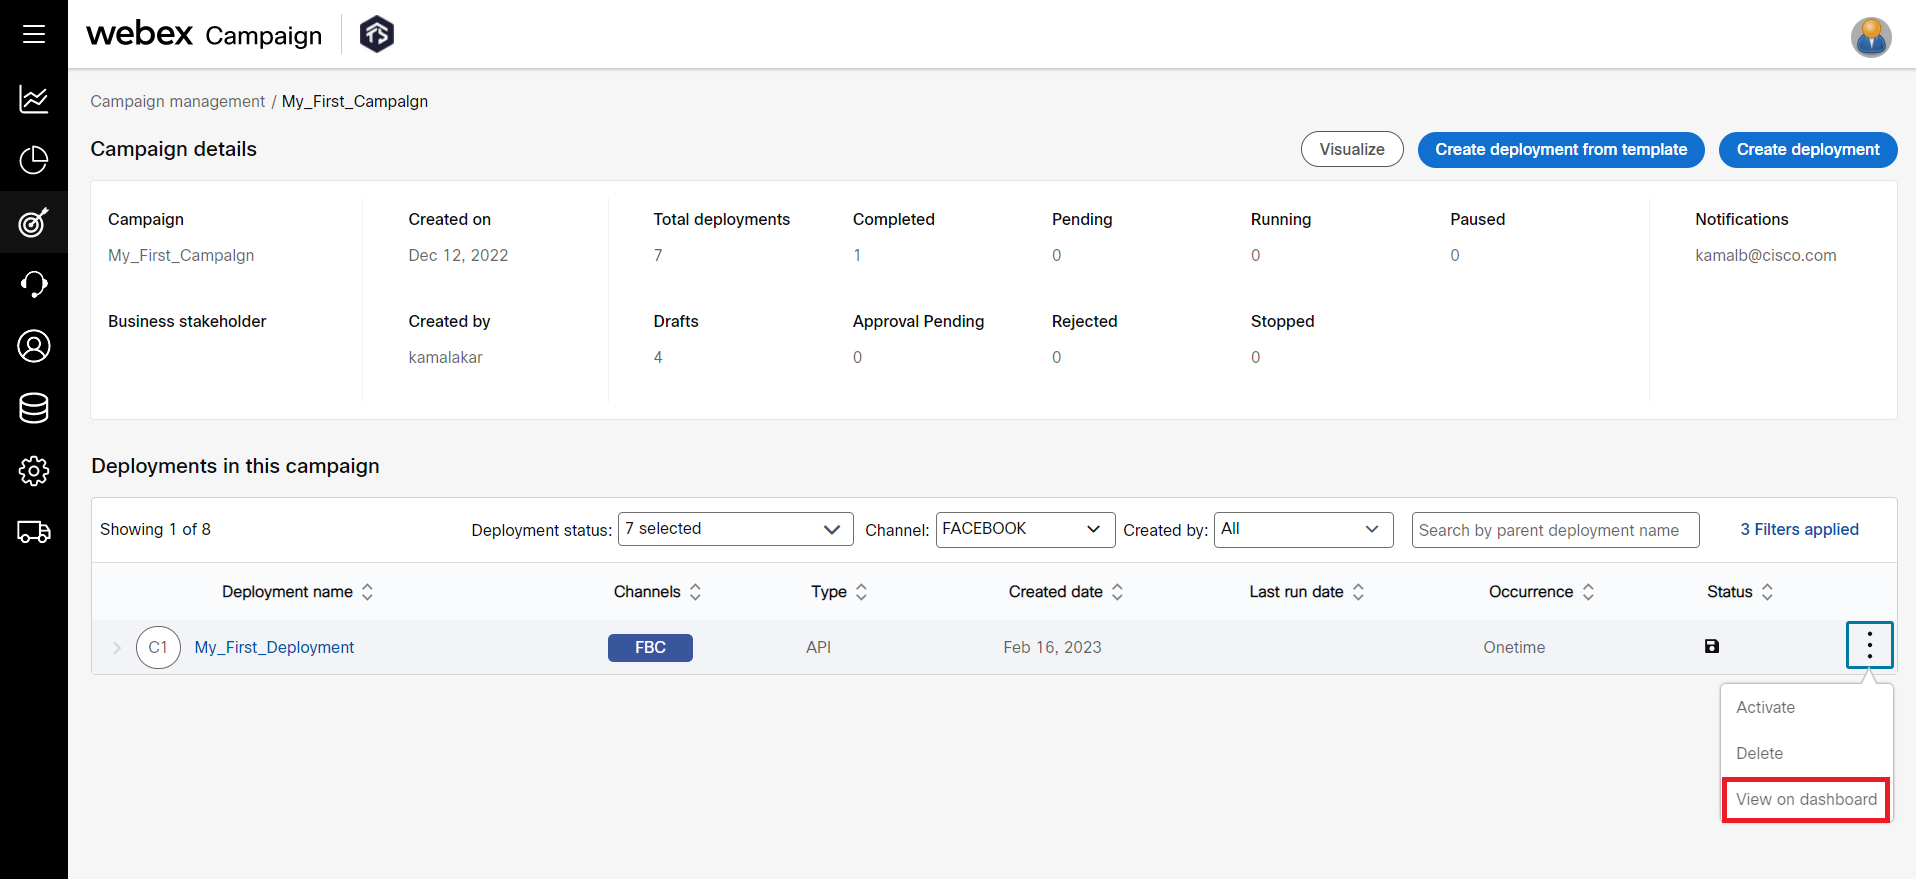Viewport: 1916px width, 887px height.
Task: Open the analytics line chart sidebar icon
Action: tap(34, 99)
